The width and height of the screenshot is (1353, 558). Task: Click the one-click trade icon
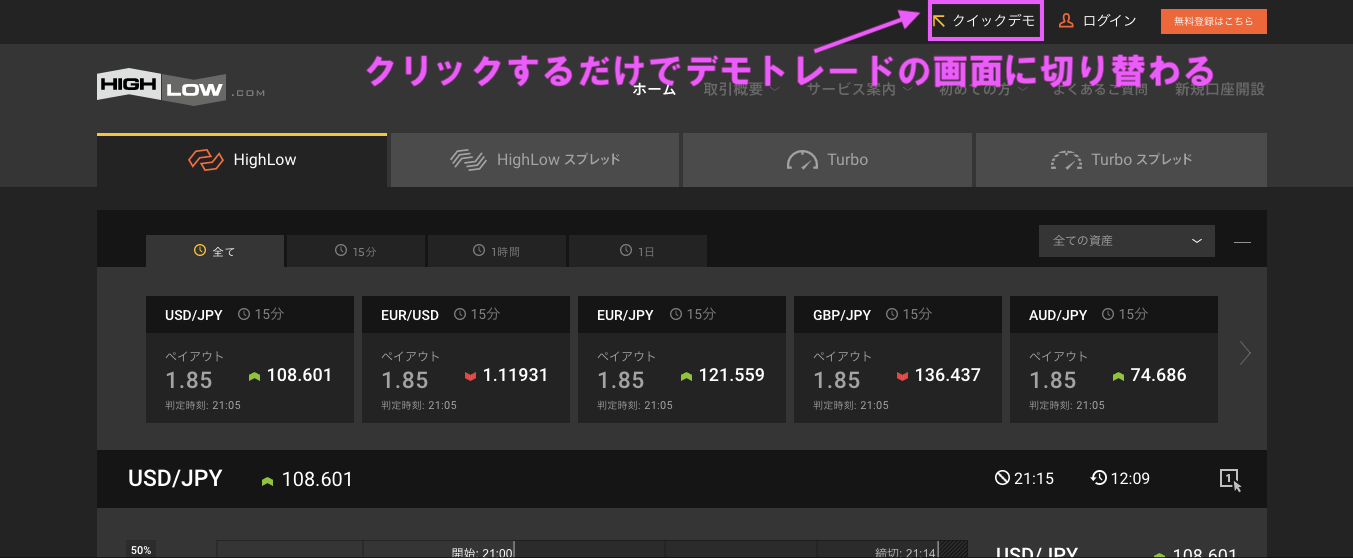1230,479
